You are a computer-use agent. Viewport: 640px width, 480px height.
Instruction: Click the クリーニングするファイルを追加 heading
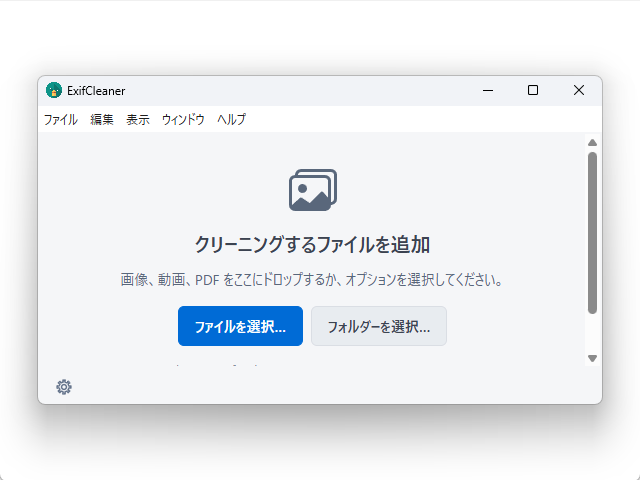(312, 244)
